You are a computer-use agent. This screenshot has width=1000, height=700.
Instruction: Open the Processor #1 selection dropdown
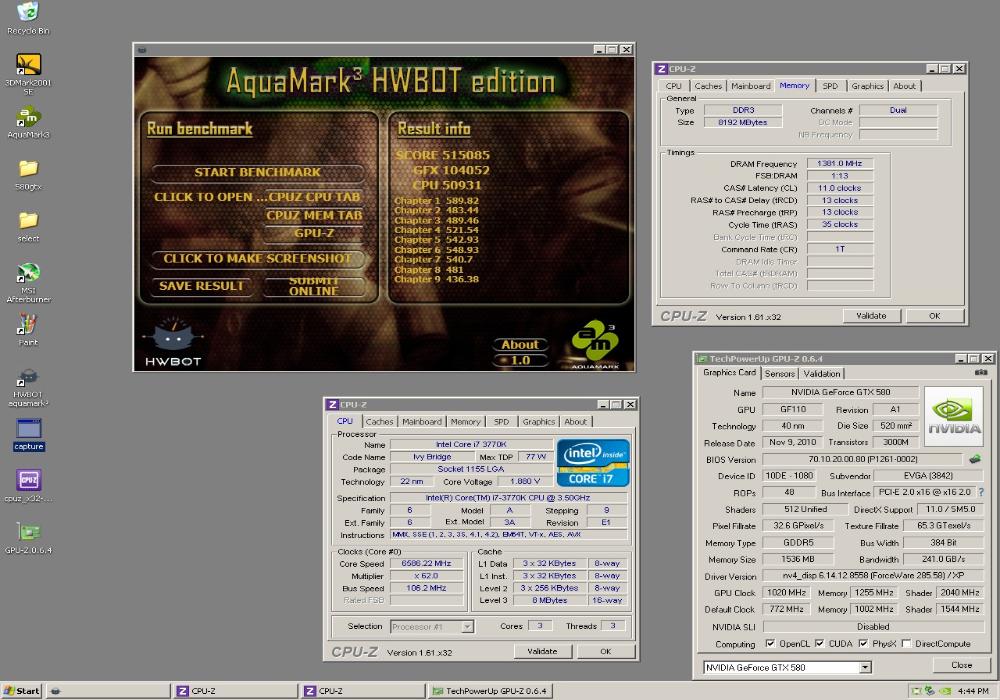[467, 627]
